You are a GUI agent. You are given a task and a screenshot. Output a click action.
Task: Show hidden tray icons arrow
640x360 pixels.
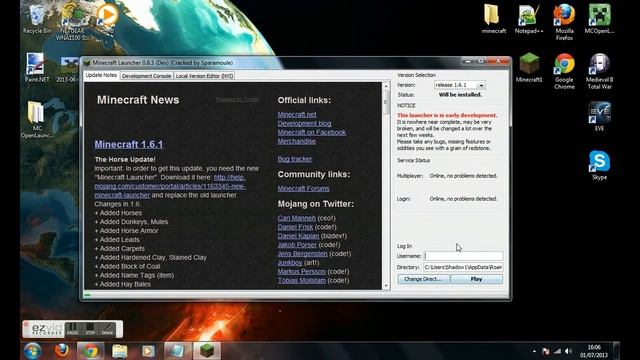(x=534, y=351)
